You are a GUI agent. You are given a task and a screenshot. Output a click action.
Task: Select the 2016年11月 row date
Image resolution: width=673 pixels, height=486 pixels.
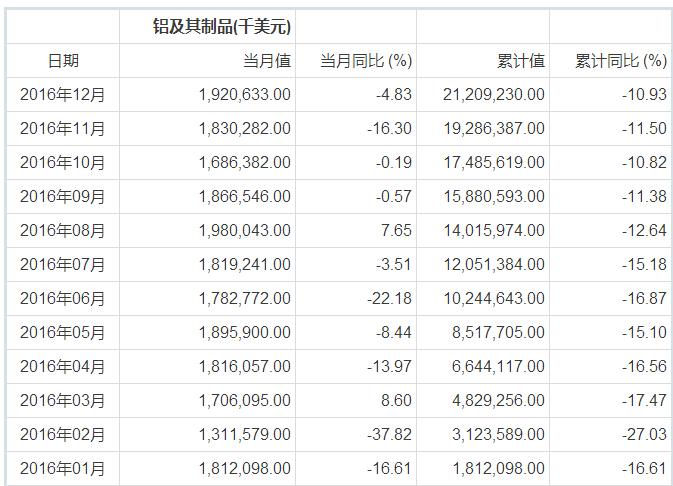[63, 128]
